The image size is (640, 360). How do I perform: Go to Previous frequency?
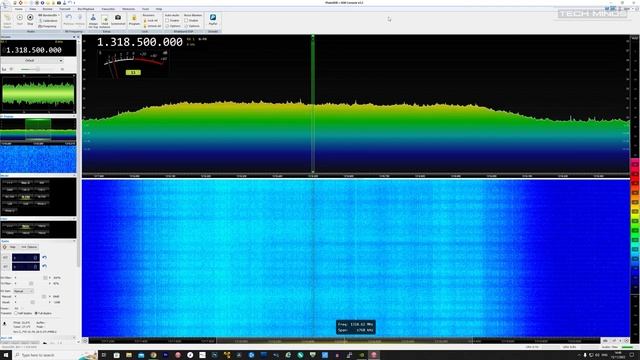point(69,20)
